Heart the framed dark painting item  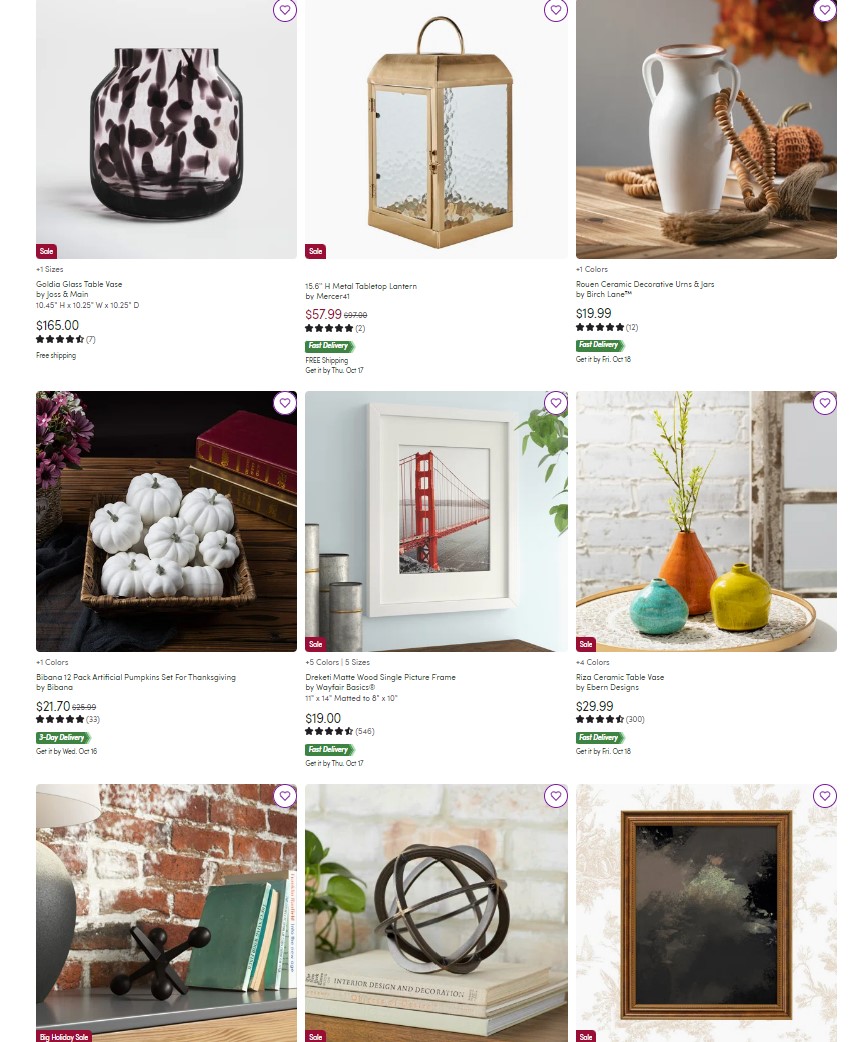(x=825, y=795)
